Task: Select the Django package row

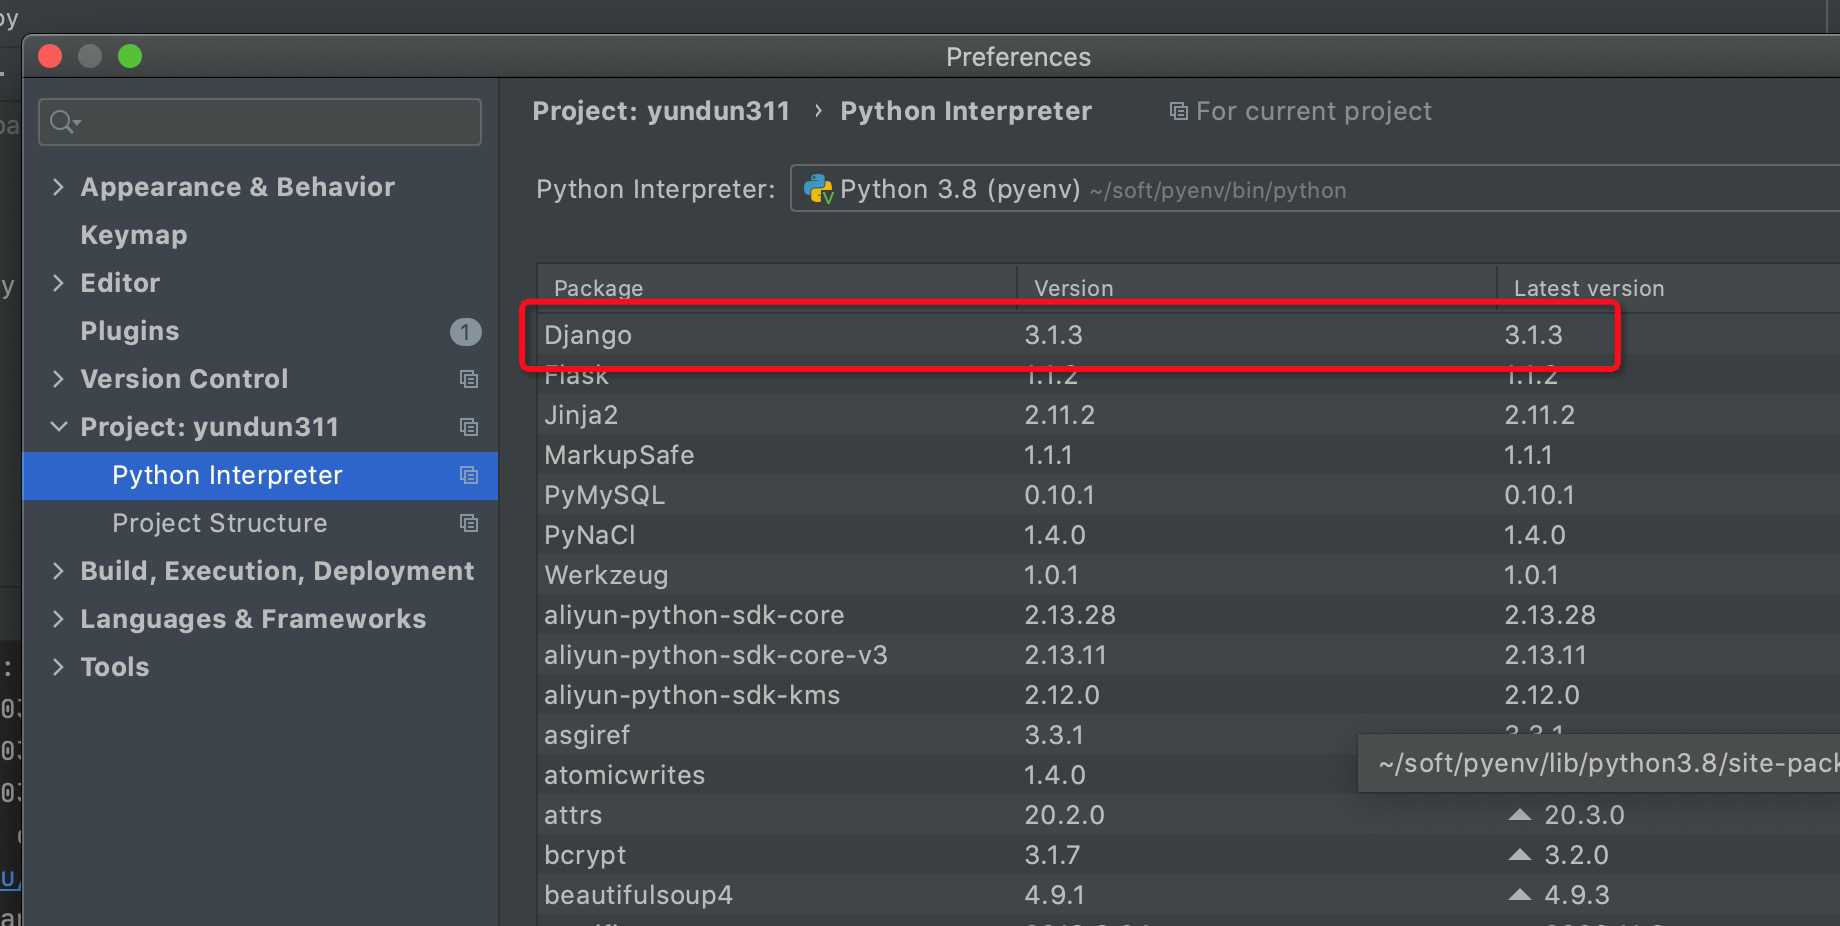Action: [x=780, y=335]
